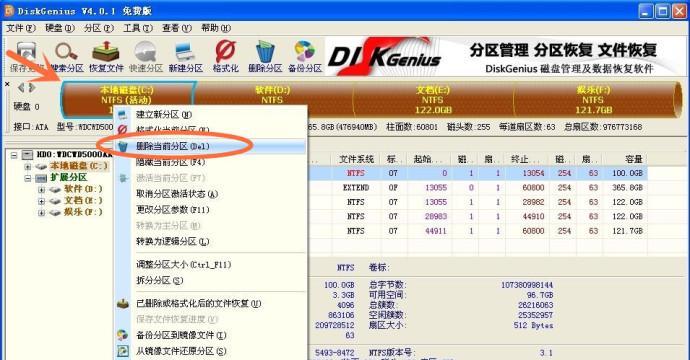Expand the 软件(D:) tree node
Viewport: 690px width, 360px height.
41,190
